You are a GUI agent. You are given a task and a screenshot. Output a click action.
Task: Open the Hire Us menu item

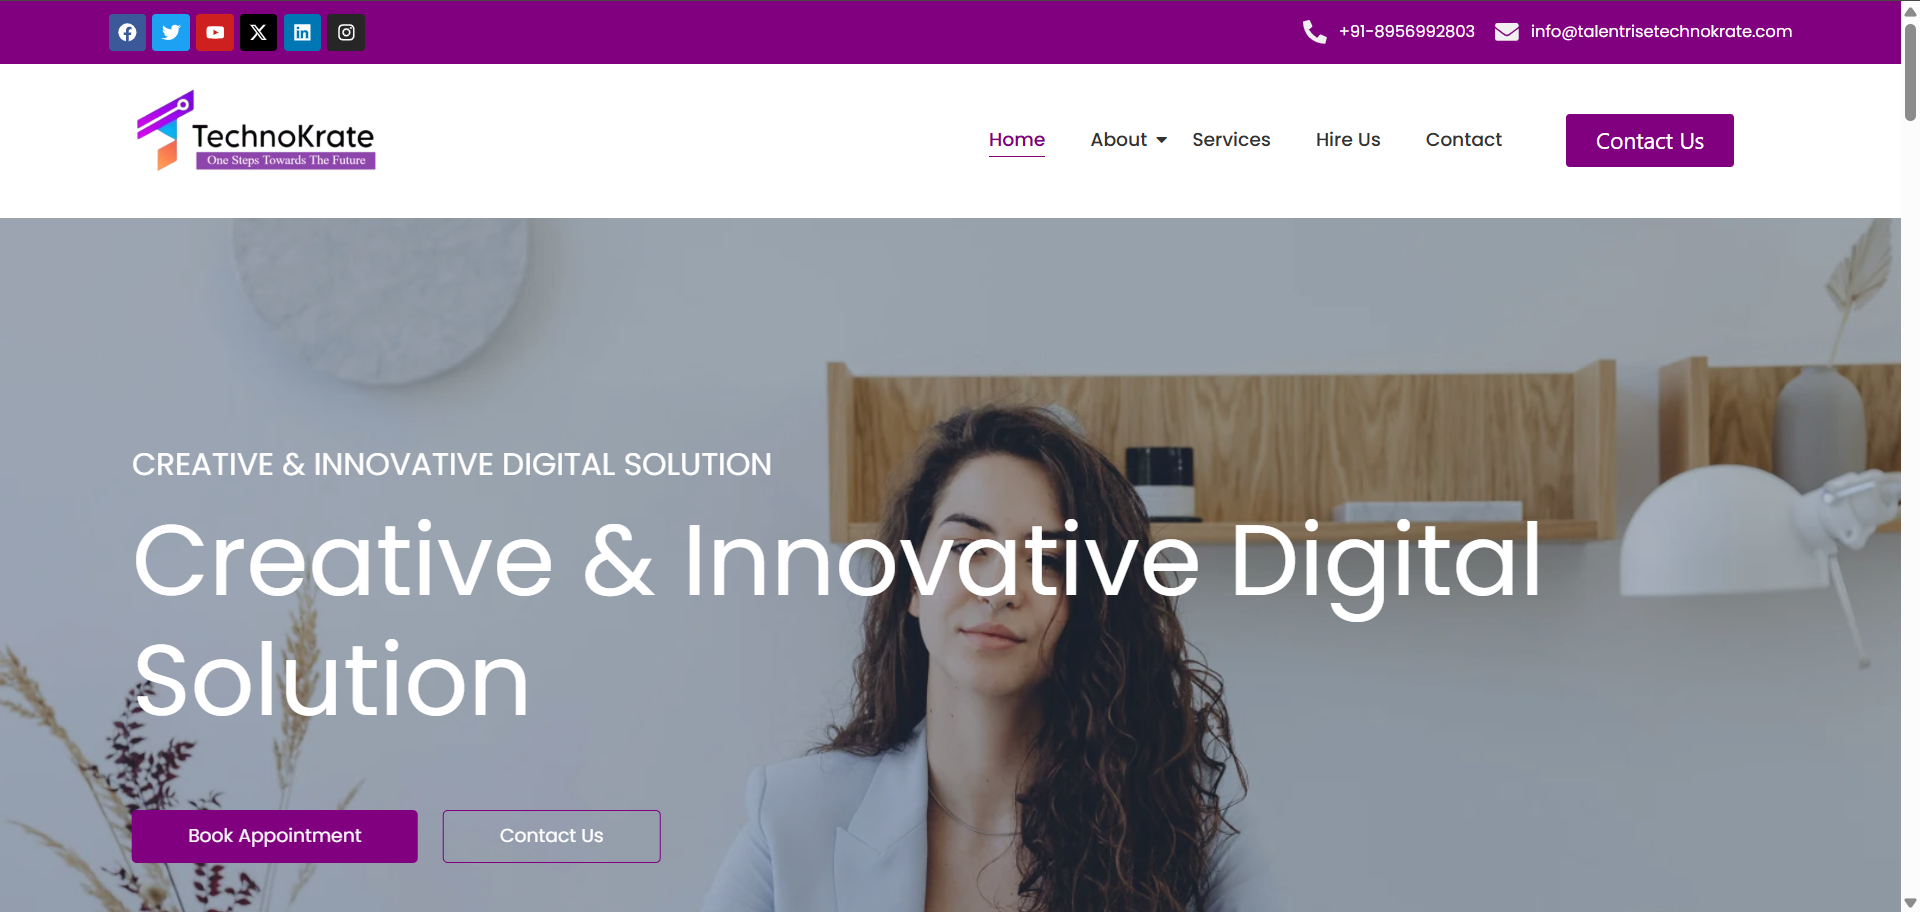pyautogui.click(x=1348, y=140)
